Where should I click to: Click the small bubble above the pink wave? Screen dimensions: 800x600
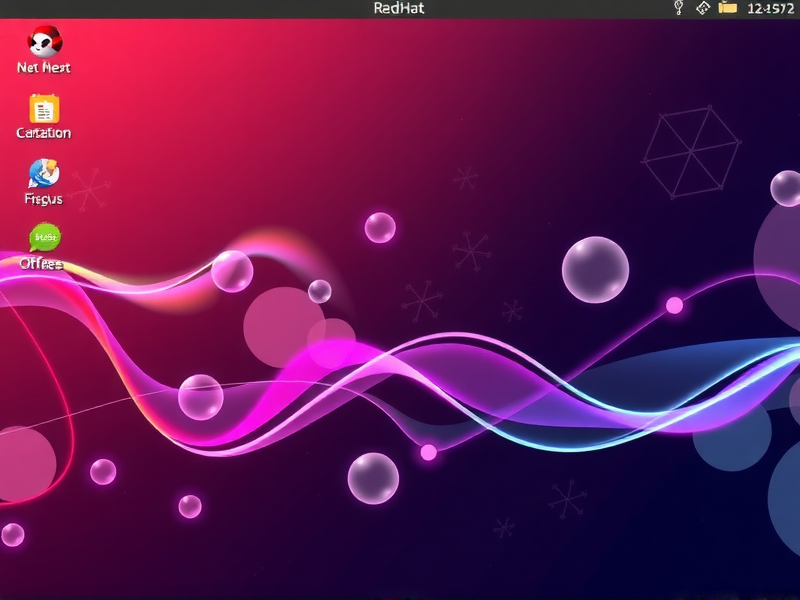click(x=380, y=227)
